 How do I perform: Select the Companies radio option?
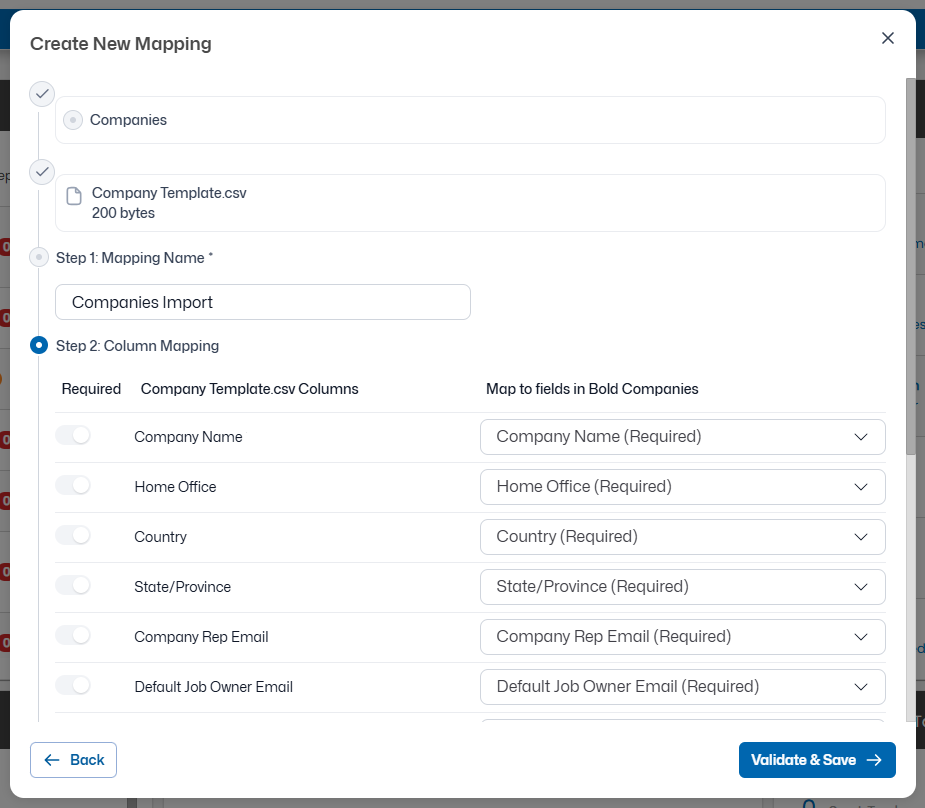click(x=73, y=120)
